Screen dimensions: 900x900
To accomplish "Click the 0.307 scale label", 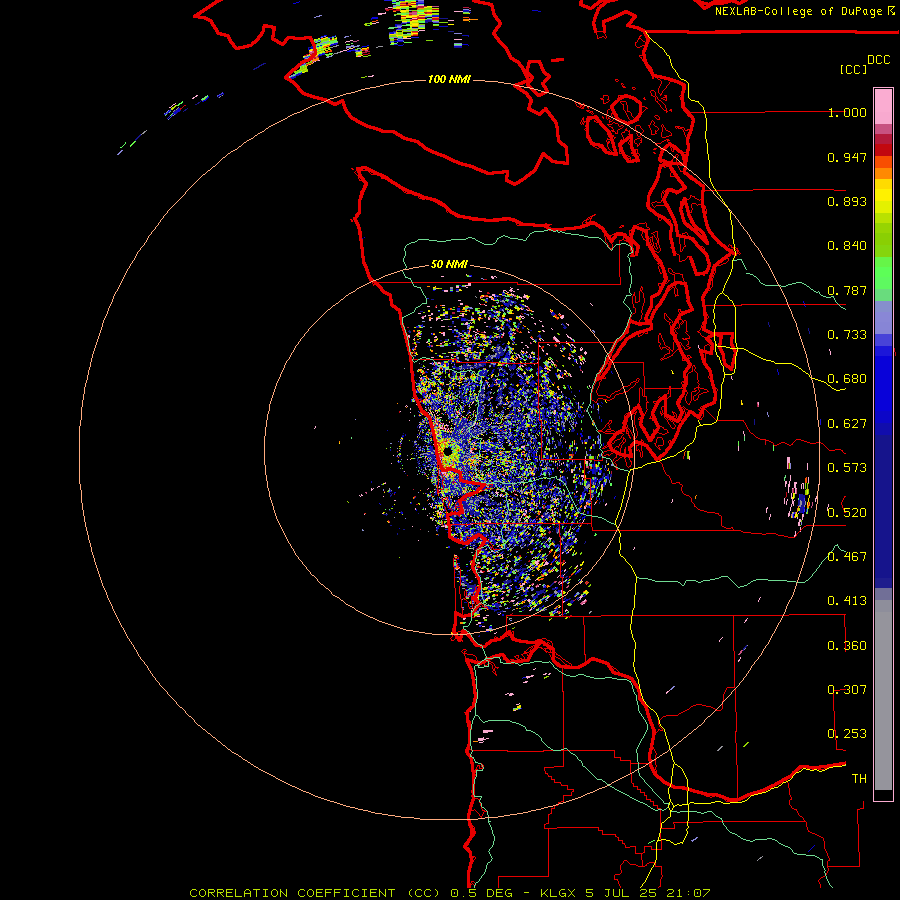I will point(847,690).
